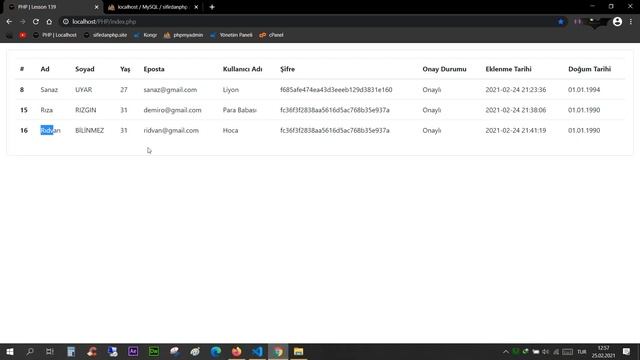Click the Eposta column header
640x360 pixels.
click(x=154, y=69)
